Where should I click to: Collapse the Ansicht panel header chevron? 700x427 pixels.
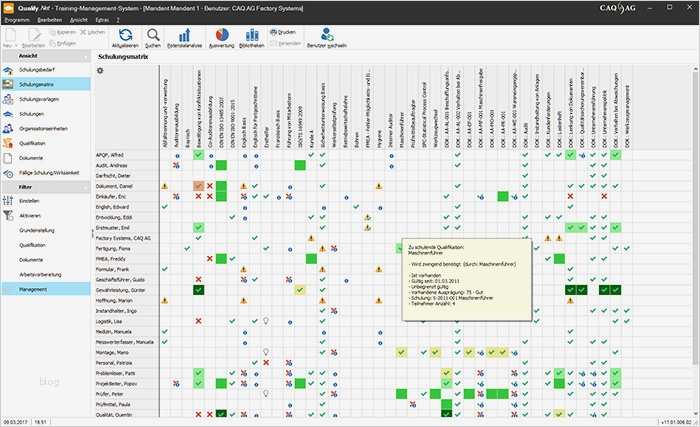coord(85,56)
